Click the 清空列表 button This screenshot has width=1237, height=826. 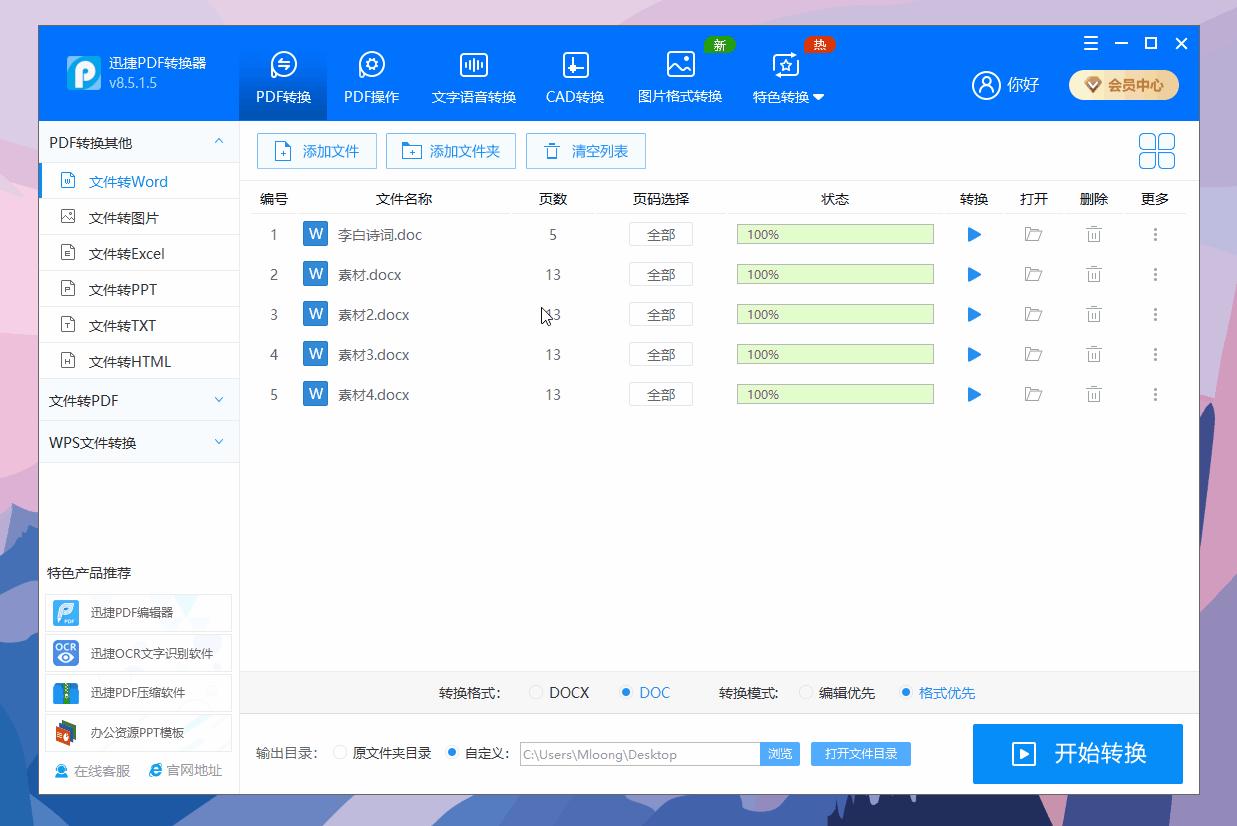click(x=586, y=151)
